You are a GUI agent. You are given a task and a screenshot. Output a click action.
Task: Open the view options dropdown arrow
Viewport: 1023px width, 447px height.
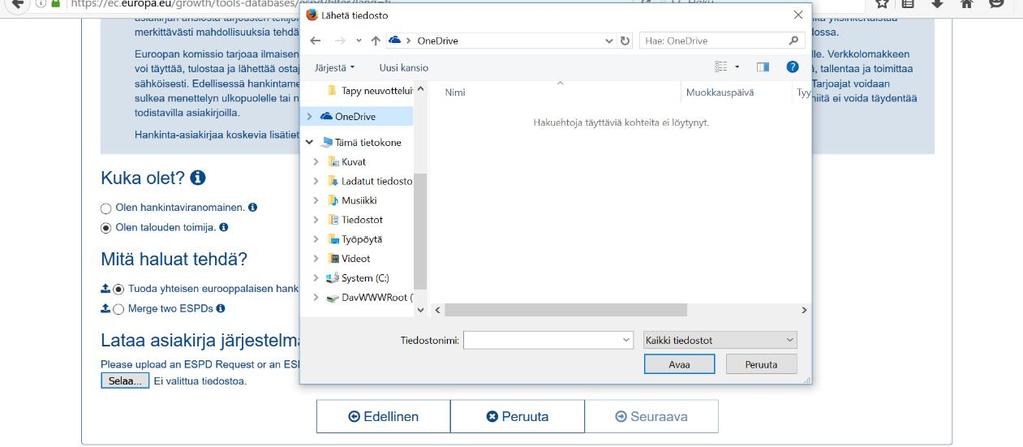[x=738, y=67]
